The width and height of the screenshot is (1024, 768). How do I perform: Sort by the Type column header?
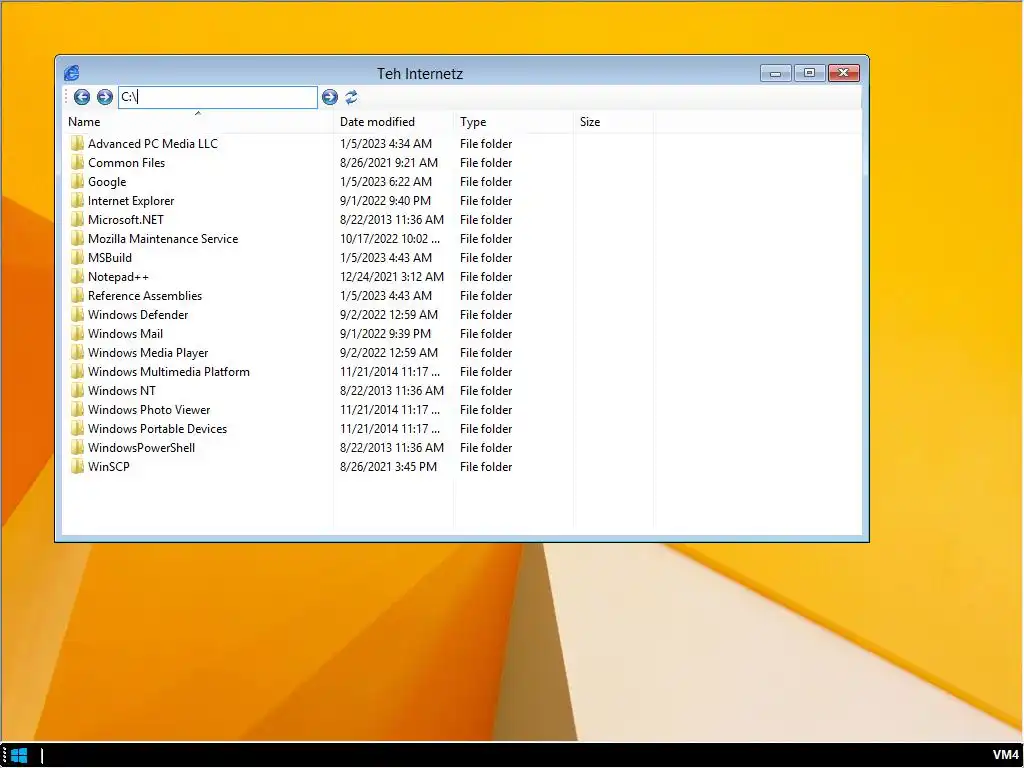(513, 121)
